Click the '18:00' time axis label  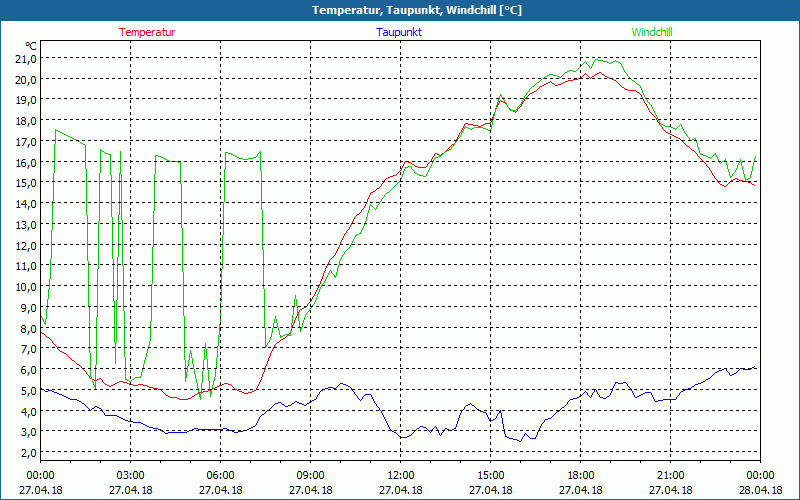coord(581,476)
